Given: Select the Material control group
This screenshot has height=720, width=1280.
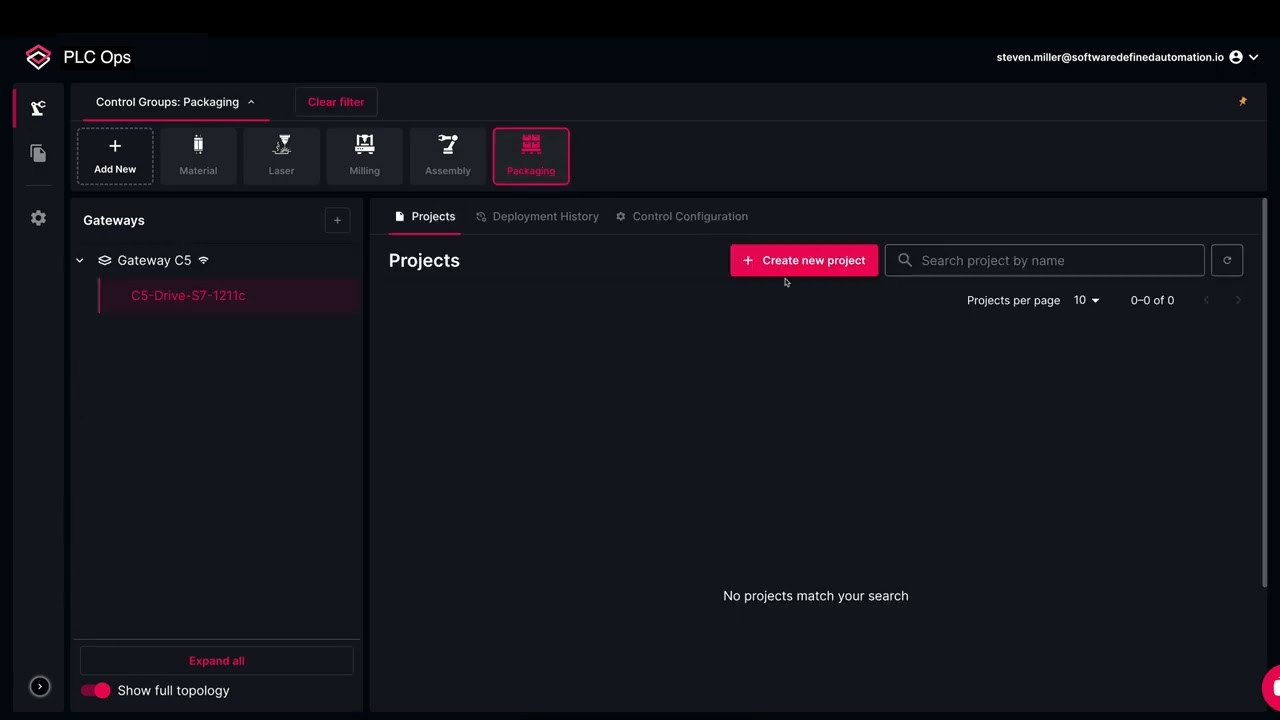Looking at the screenshot, I should 198,156.
